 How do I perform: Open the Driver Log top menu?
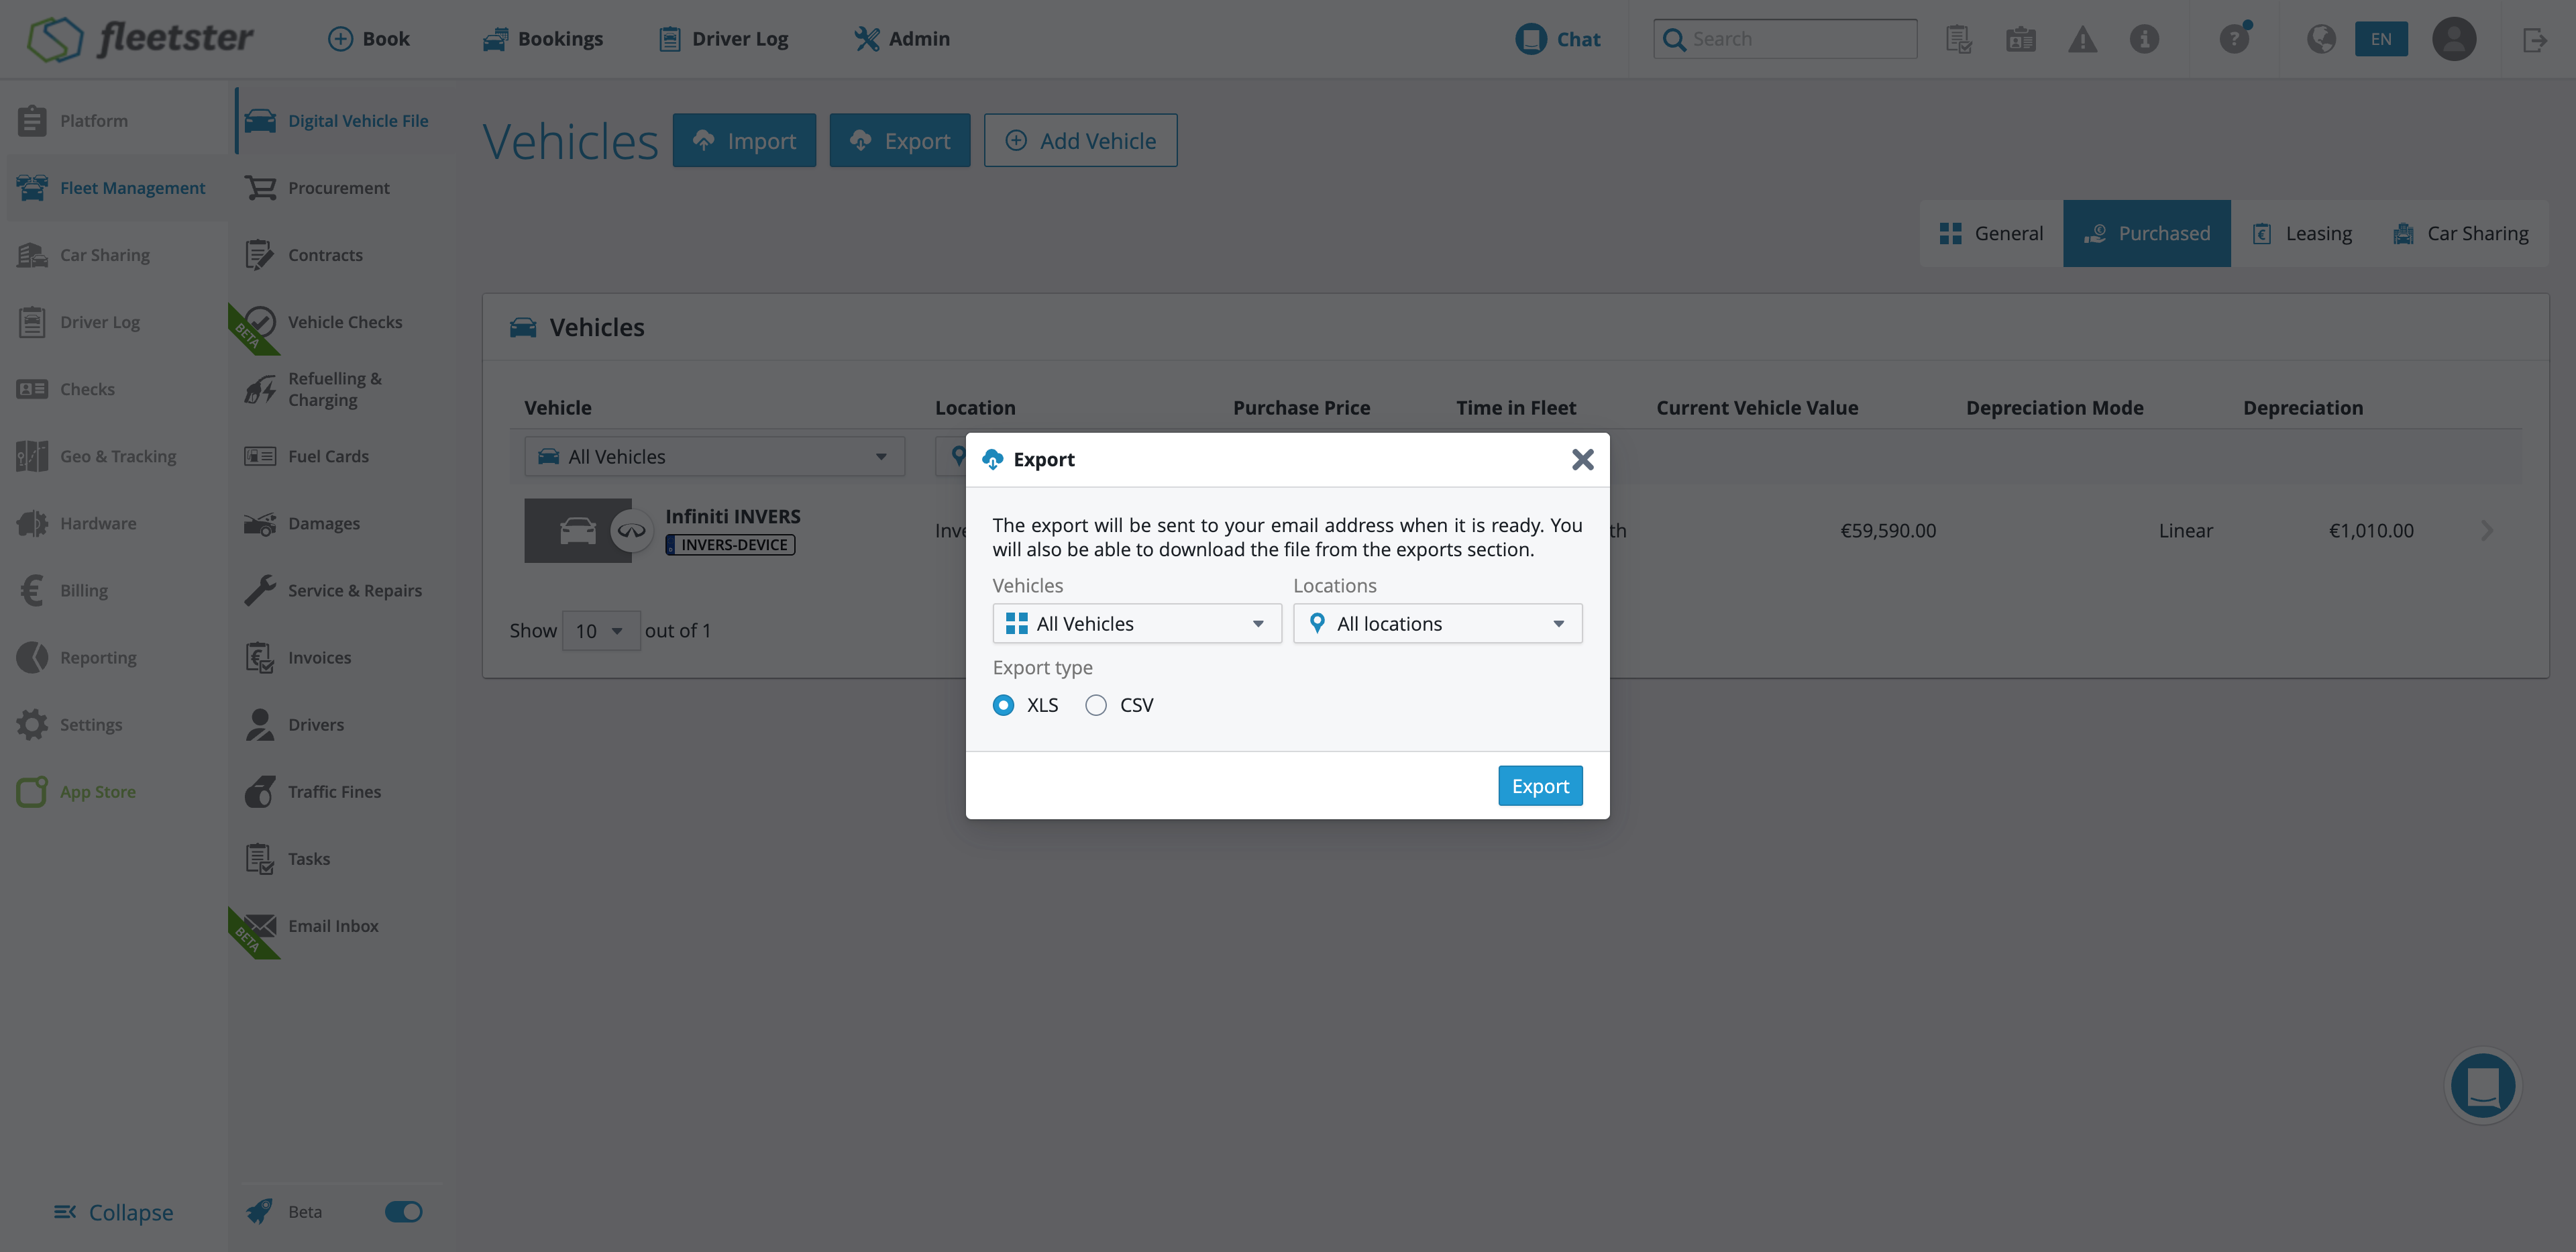point(723,39)
